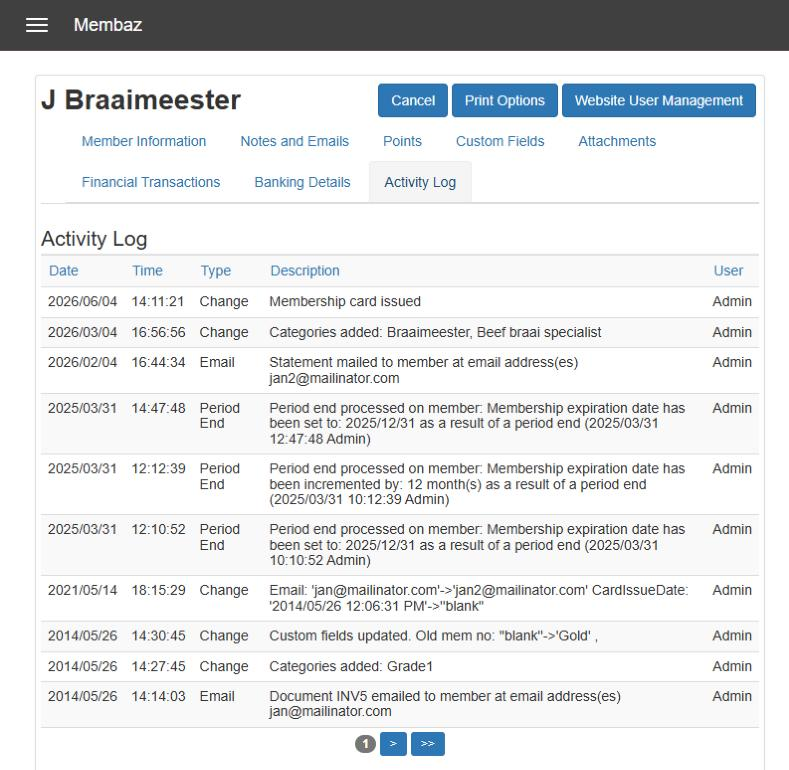Switch to Member Information tab
789x770 pixels.
coord(144,141)
